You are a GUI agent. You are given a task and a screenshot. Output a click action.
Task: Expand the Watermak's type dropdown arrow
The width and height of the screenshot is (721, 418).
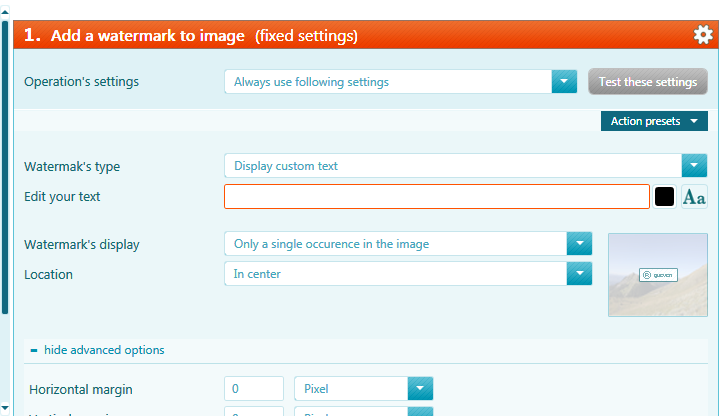point(694,166)
